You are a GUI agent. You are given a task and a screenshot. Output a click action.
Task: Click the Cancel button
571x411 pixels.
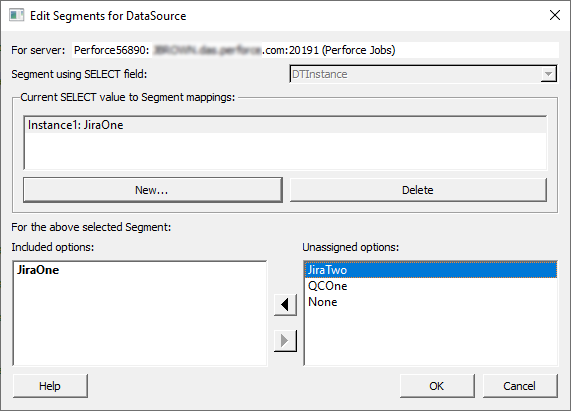point(520,386)
